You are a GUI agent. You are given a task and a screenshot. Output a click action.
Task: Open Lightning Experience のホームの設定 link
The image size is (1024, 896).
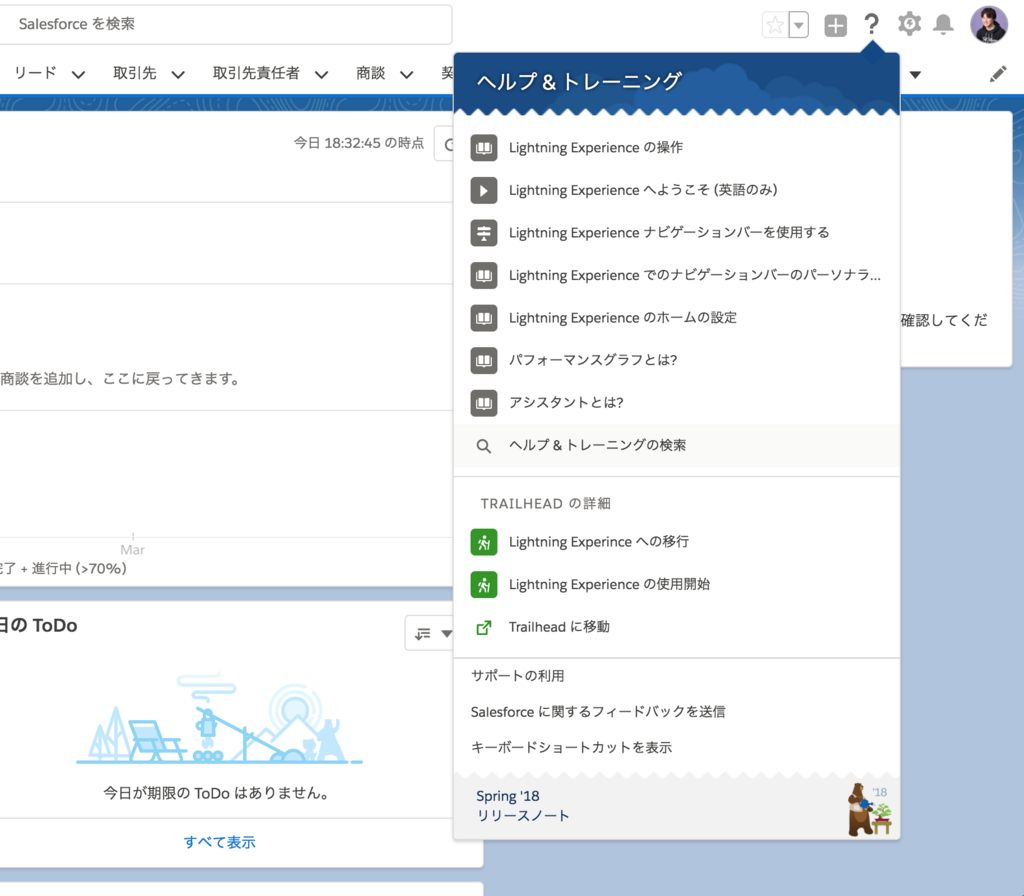(x=622, y=318)
